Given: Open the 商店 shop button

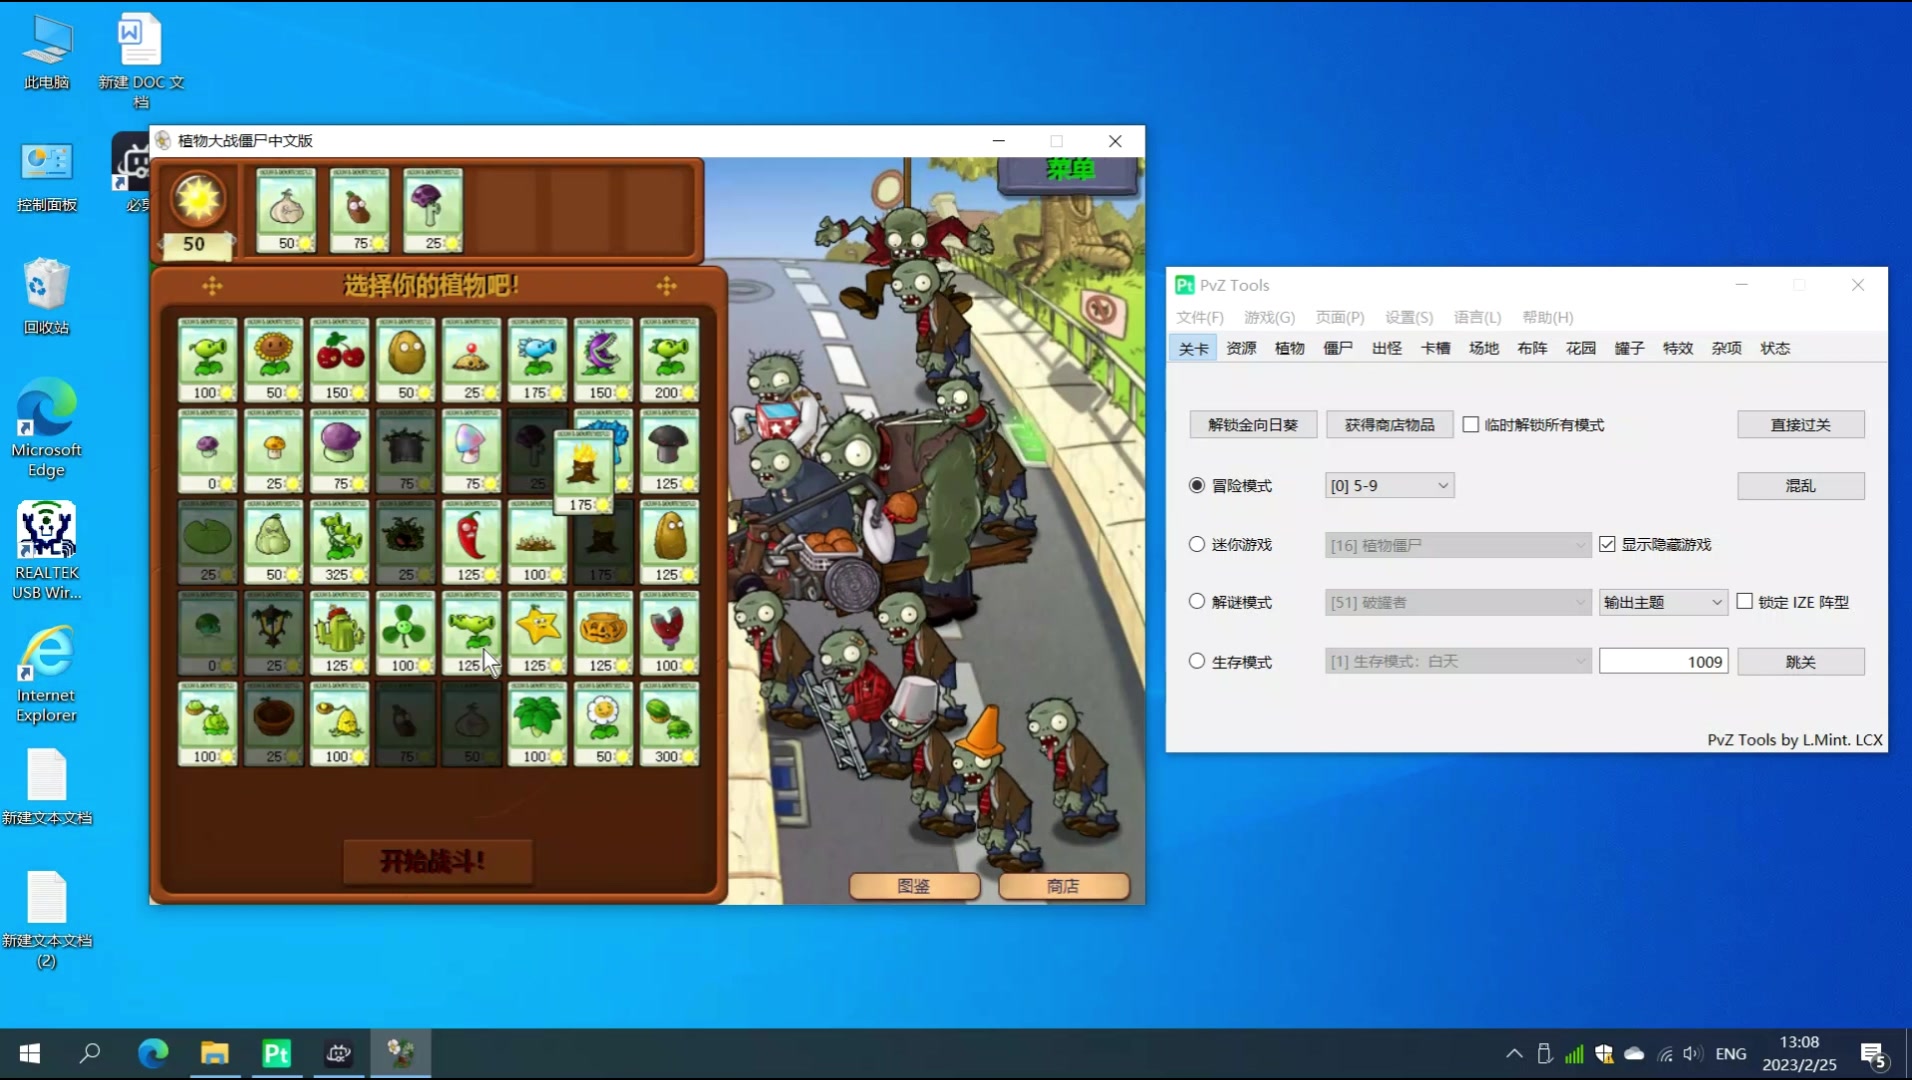Looking at the screenshot, I should point(1063,886).
